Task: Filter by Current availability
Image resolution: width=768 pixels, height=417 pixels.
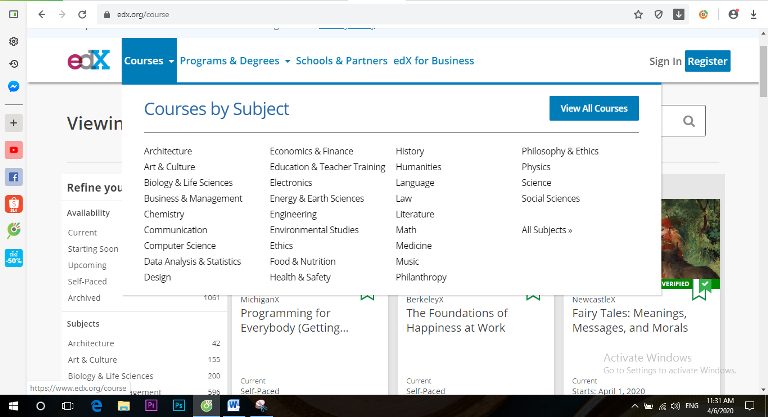Action: tap(82, 233)
